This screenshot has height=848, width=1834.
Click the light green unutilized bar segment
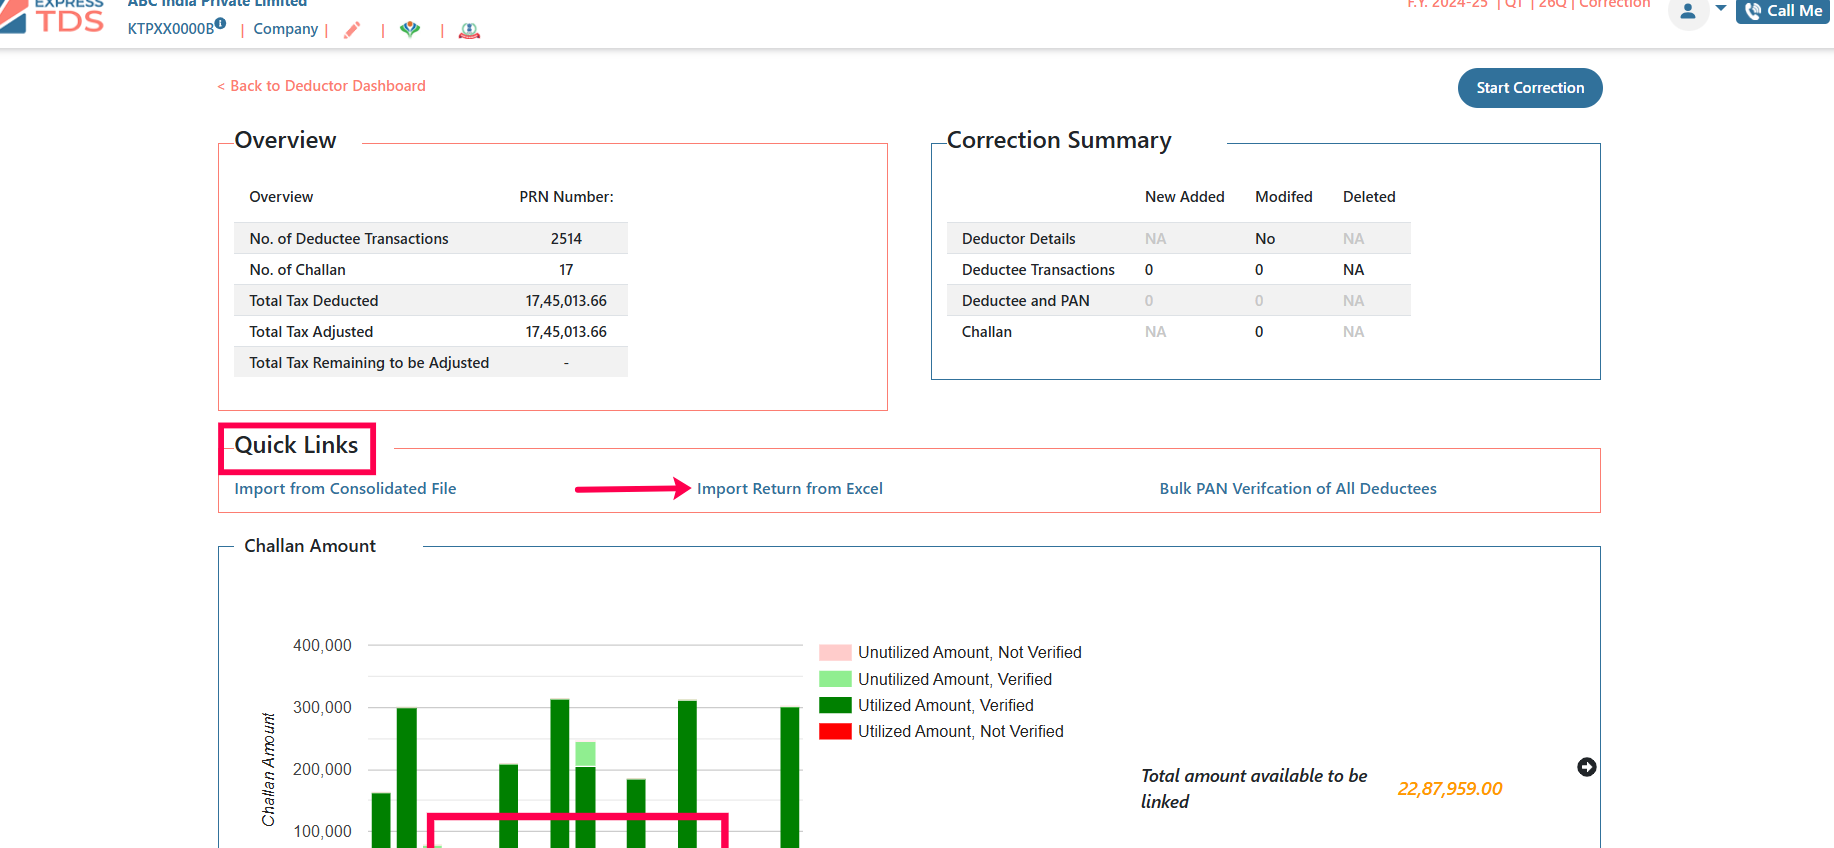[x=585, y=754]
